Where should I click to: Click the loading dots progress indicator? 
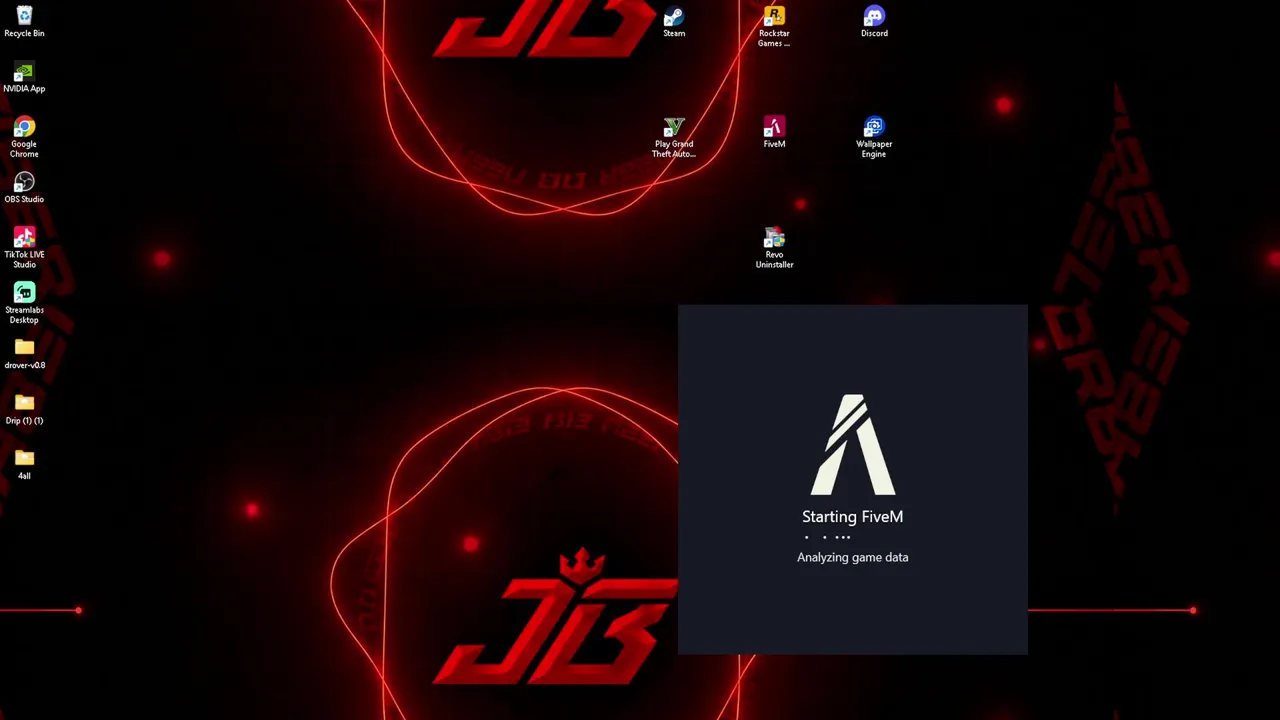(x=828, y=538)
